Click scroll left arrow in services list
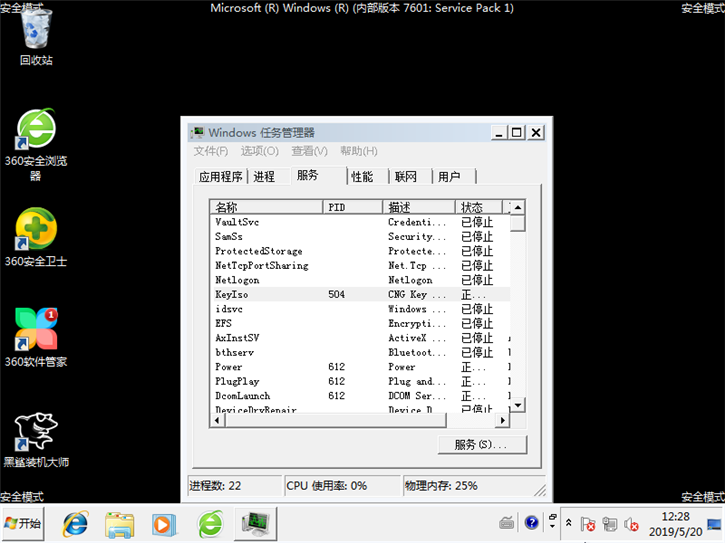 pos(217,420)
